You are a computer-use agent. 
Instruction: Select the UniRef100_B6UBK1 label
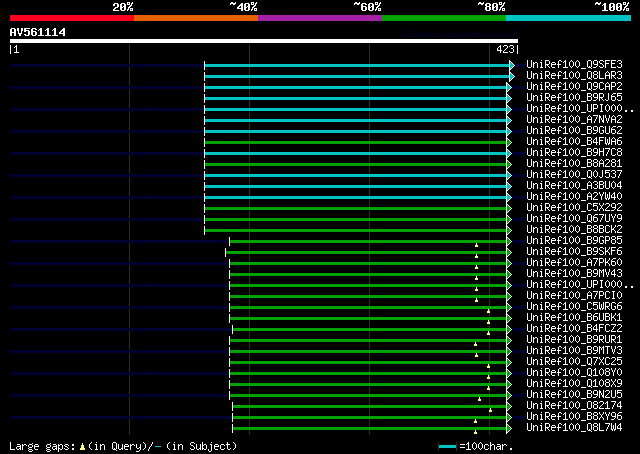click(574, 318)
